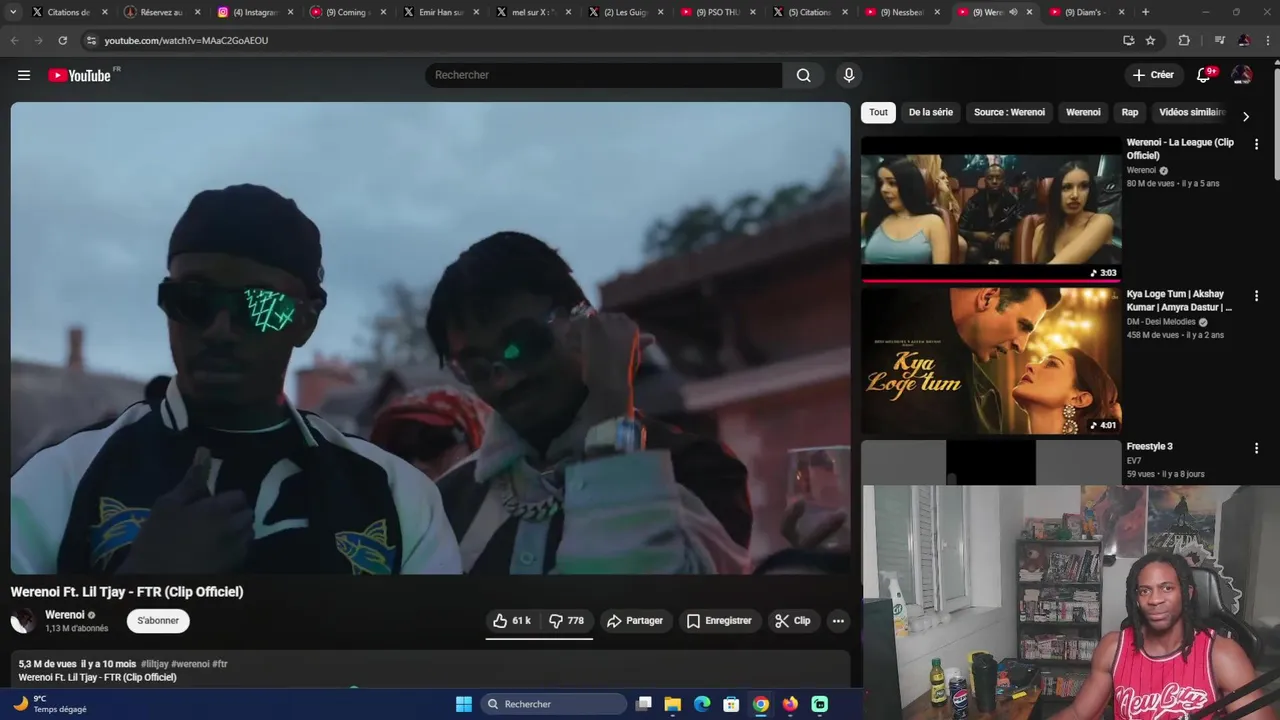Select the Tout filter chip
Viewport: 1280px width, 720px height.
click(x=878, y=112)
